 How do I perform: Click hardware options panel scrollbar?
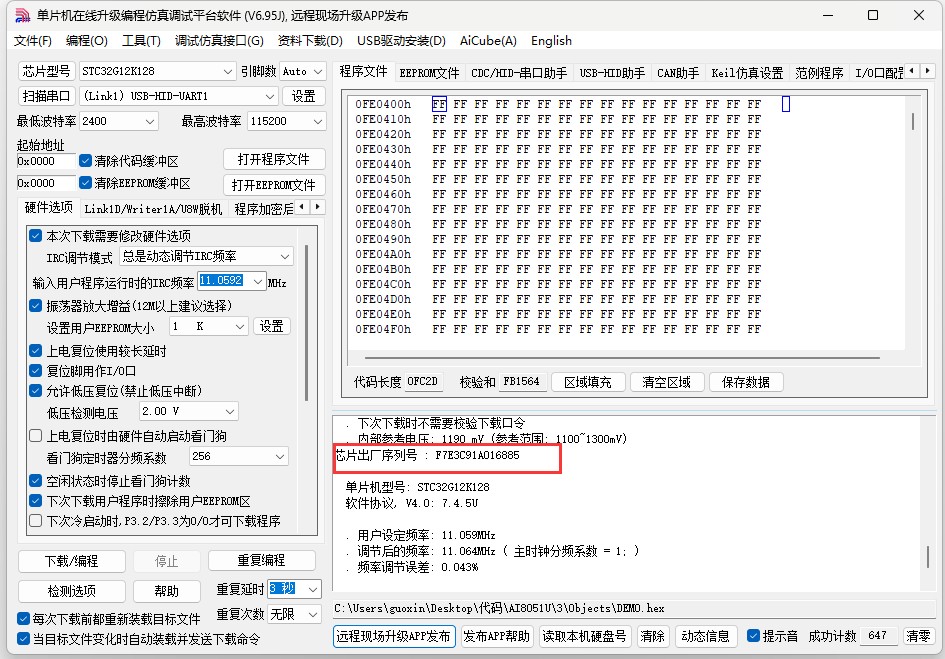click(x=306, y=323)
